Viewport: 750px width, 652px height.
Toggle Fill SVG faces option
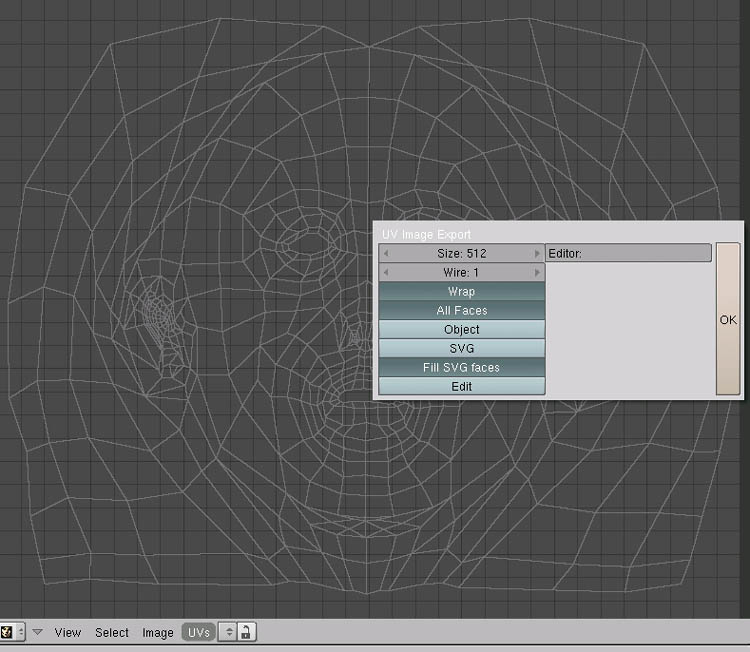click(461, 367)
